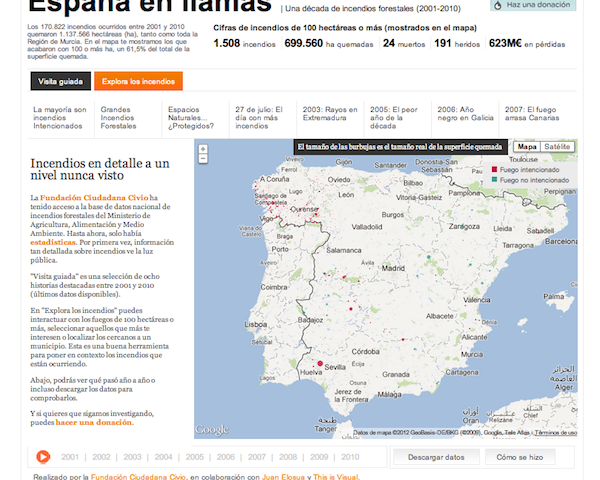Click the Valencia label on the map

point(477,300)
